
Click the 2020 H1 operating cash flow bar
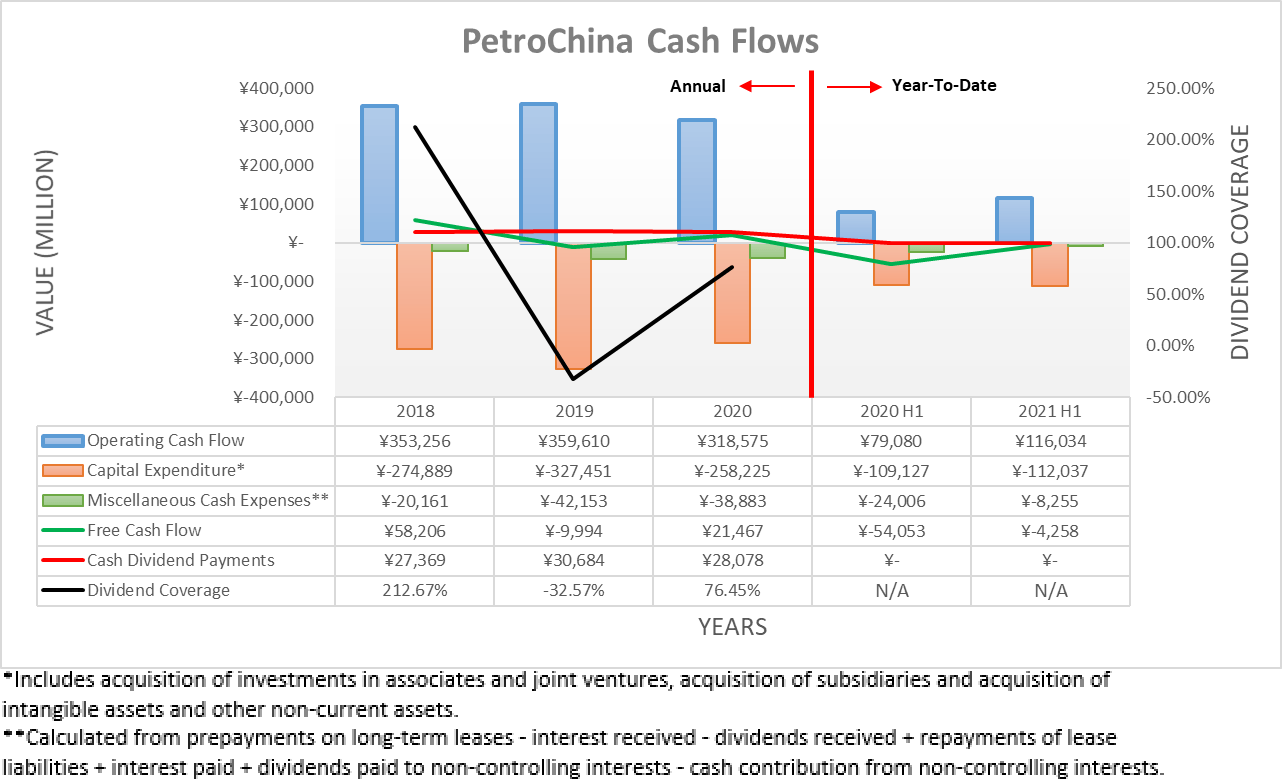click(856, 227)
